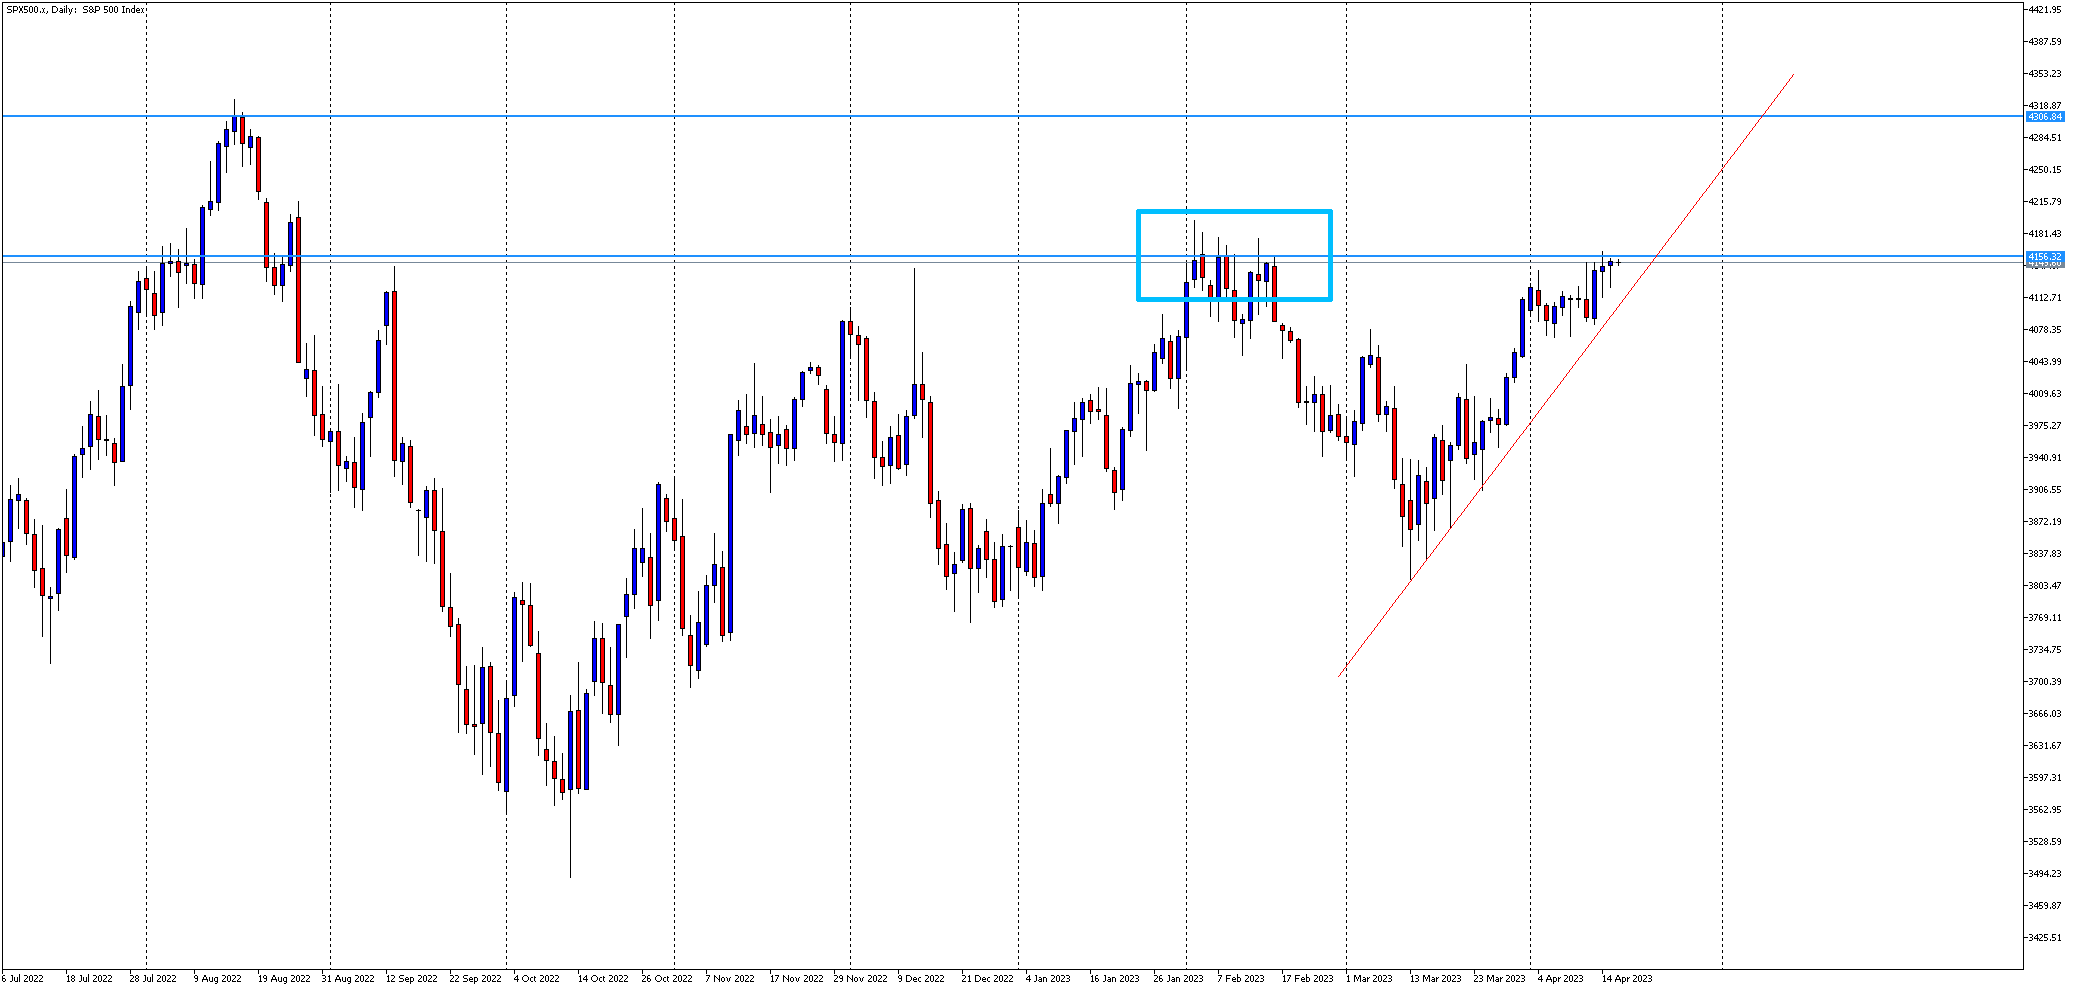Click price axis label 4284.51
Viewport: 2076px width, 990px height.
(x=2045, y=138)
